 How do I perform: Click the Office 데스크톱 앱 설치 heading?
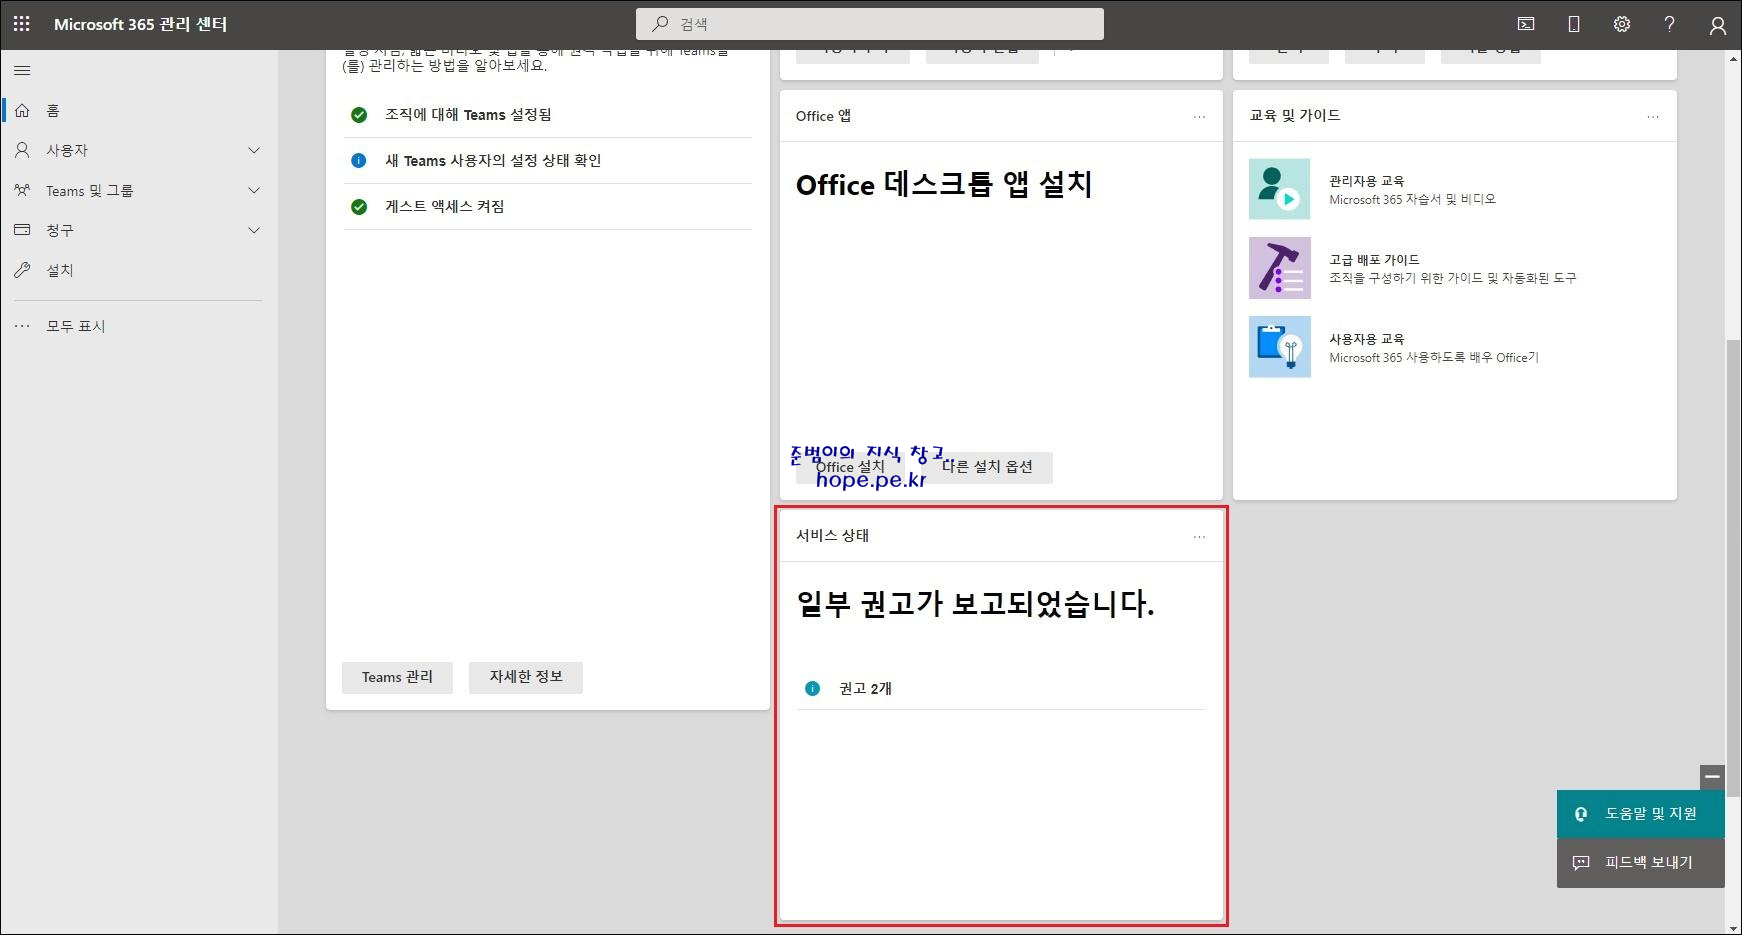[x=944, y=185]
